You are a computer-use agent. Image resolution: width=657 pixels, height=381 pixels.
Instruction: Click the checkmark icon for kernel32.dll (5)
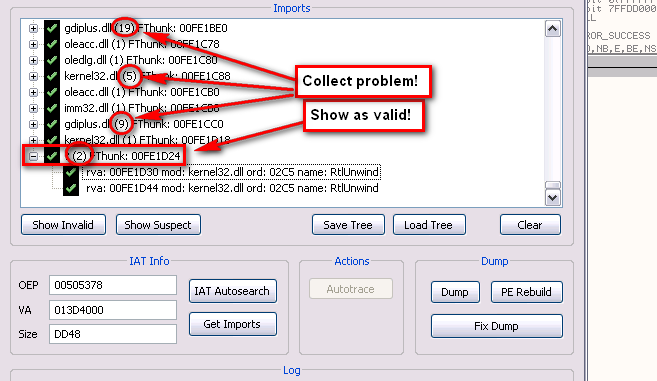[x=52, y=76]
